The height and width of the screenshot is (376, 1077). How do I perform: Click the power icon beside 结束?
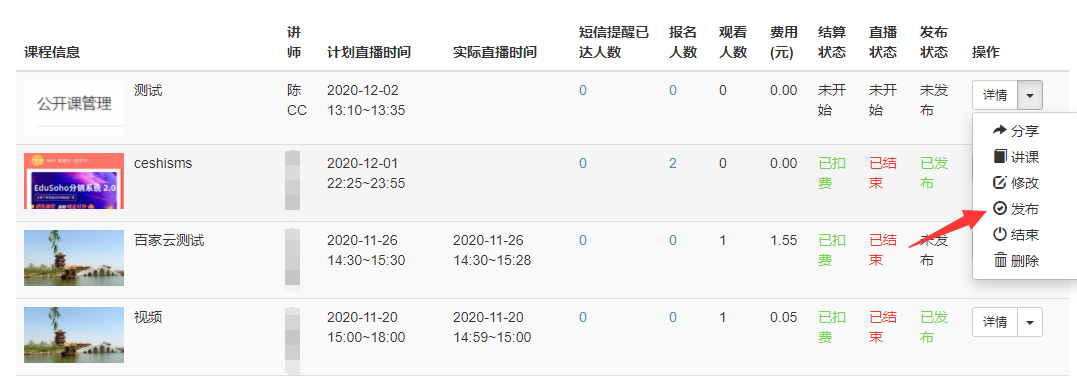[1000, 235]
